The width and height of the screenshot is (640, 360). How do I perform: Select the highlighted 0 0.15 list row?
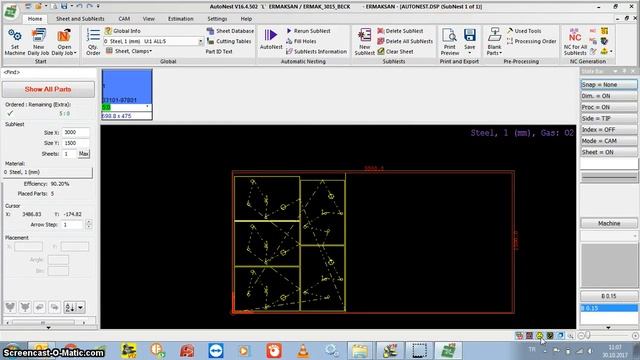[609, 308]
